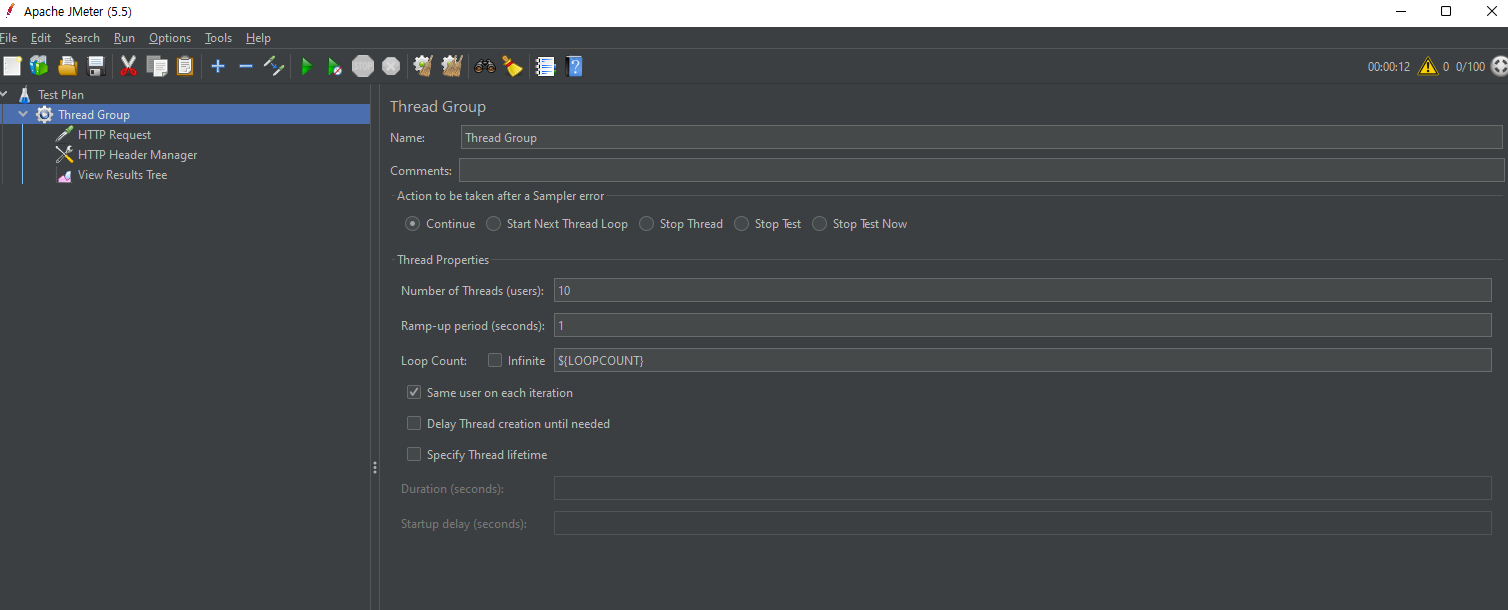Click the Test Plan flask icon

pos(25,94)
